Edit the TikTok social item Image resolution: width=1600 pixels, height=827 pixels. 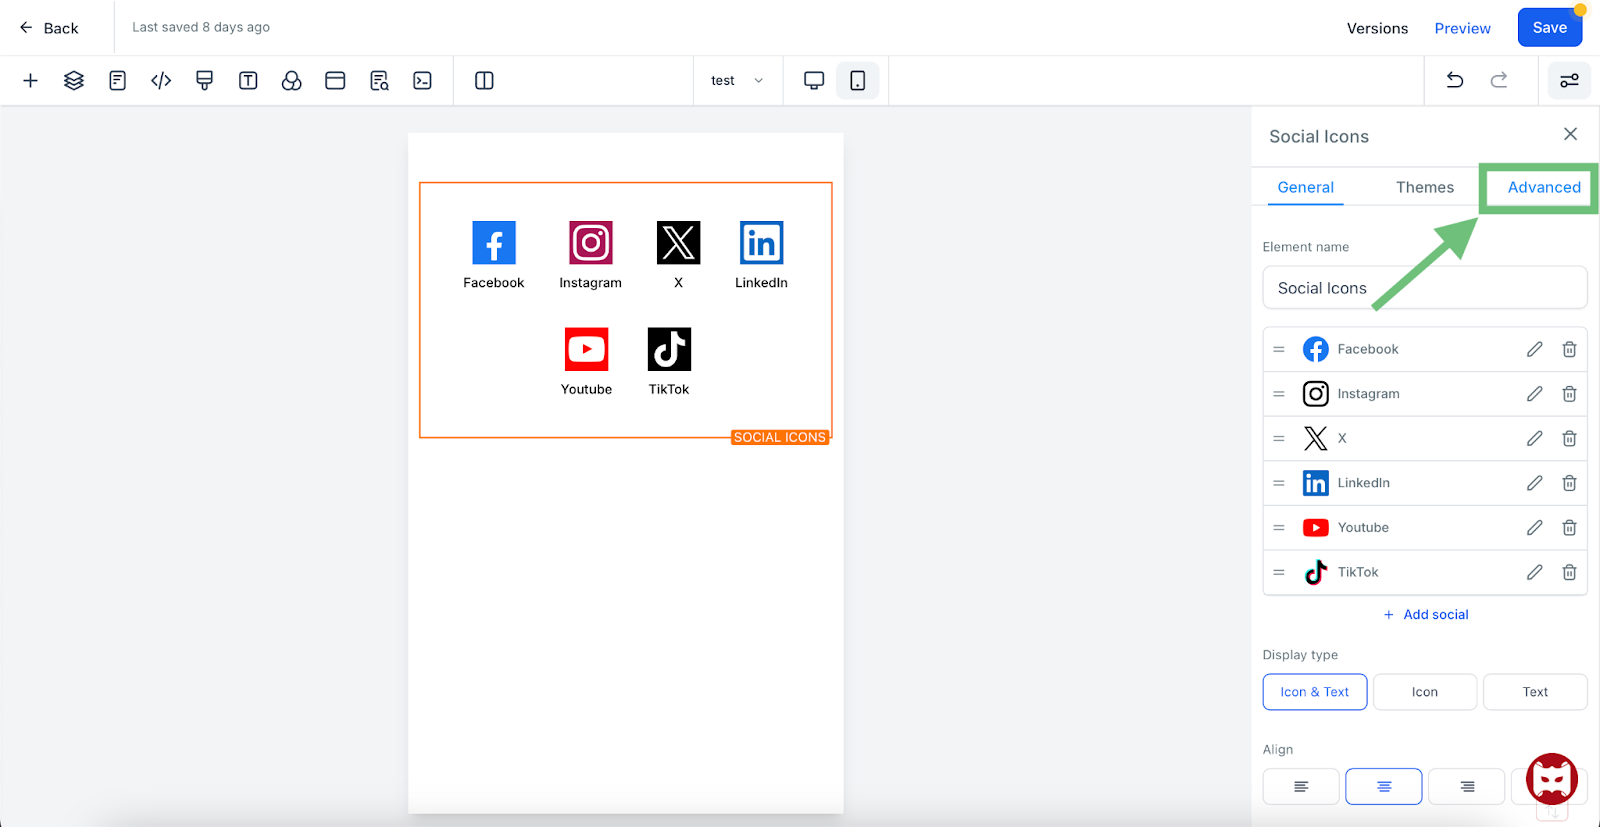[1534, 572]
